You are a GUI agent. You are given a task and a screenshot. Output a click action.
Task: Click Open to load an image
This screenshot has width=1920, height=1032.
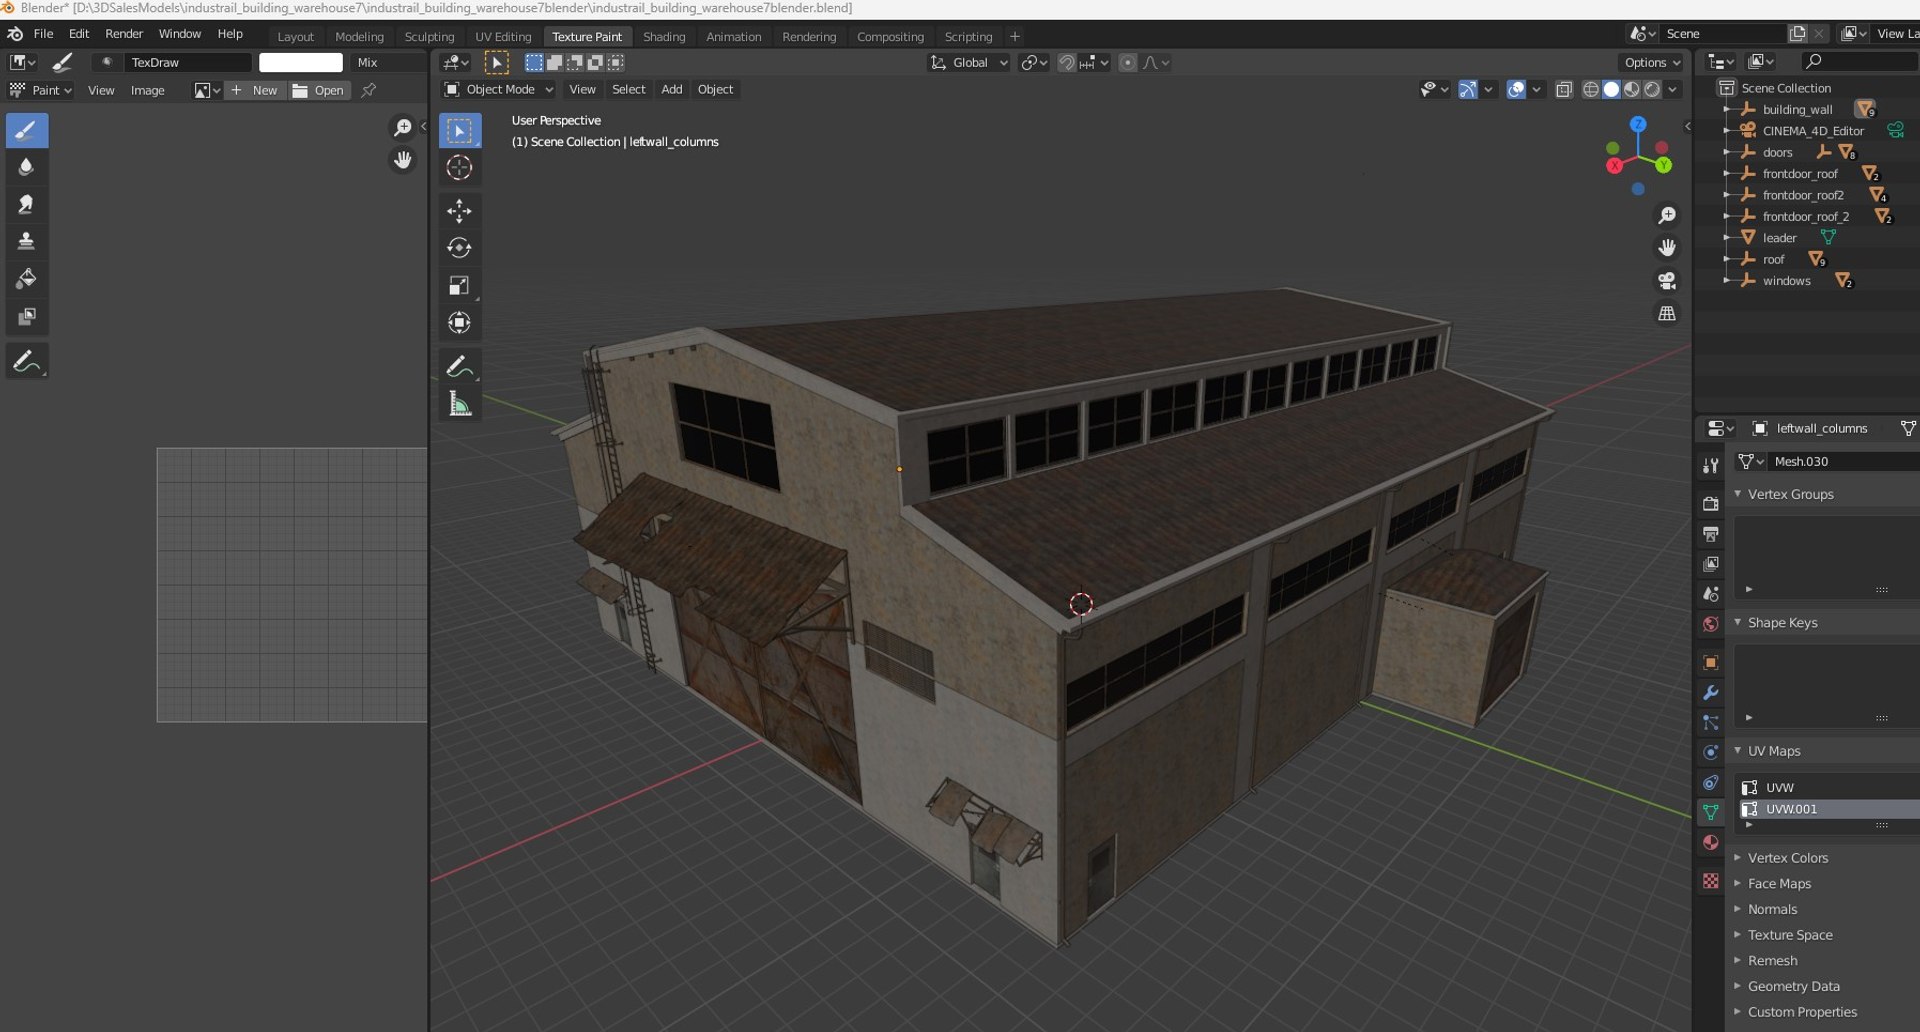[319, 90]
